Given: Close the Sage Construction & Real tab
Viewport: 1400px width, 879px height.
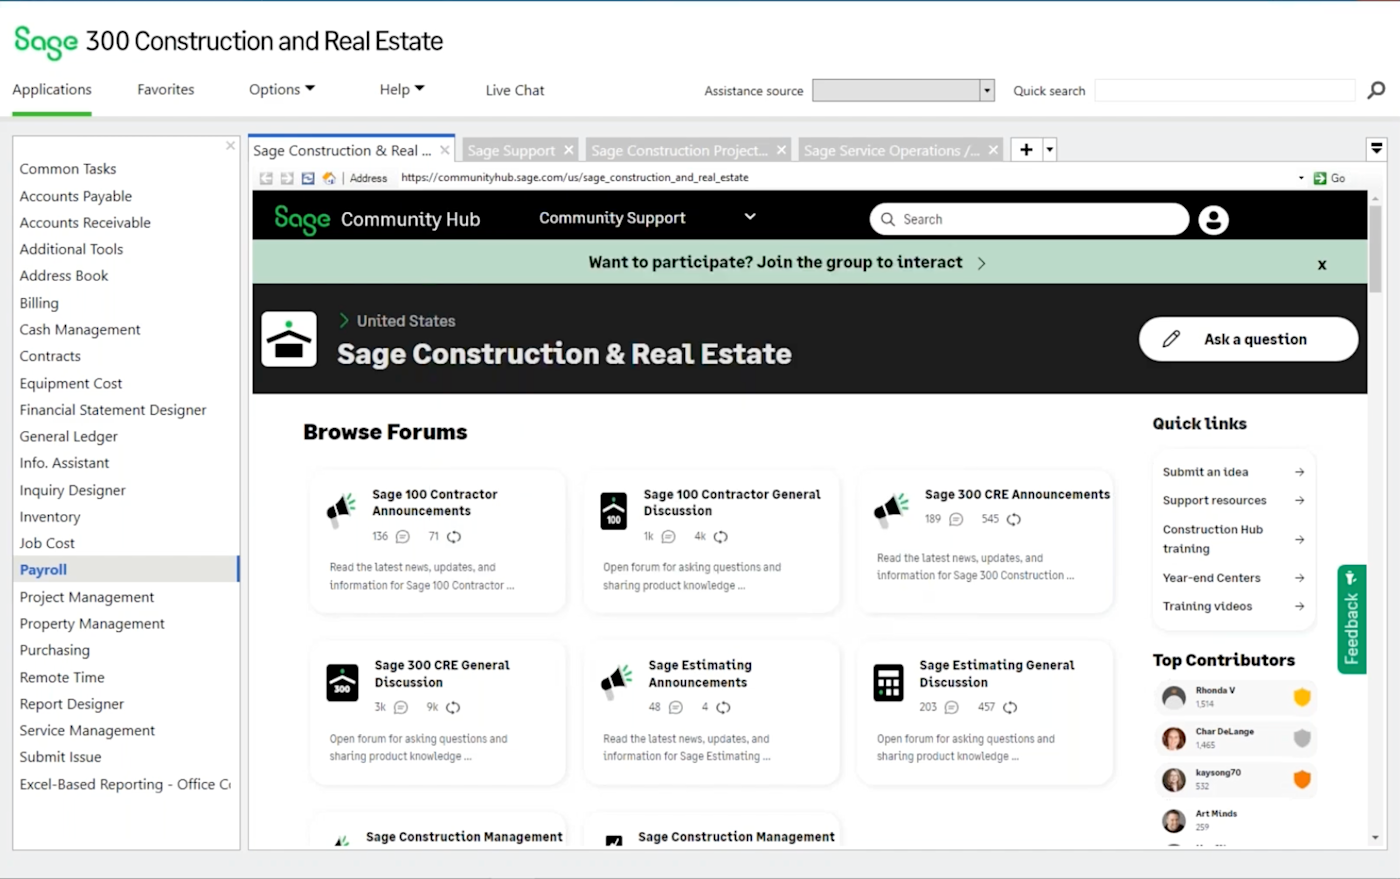Looking at the screenshot, I should (x=445, y=150).
